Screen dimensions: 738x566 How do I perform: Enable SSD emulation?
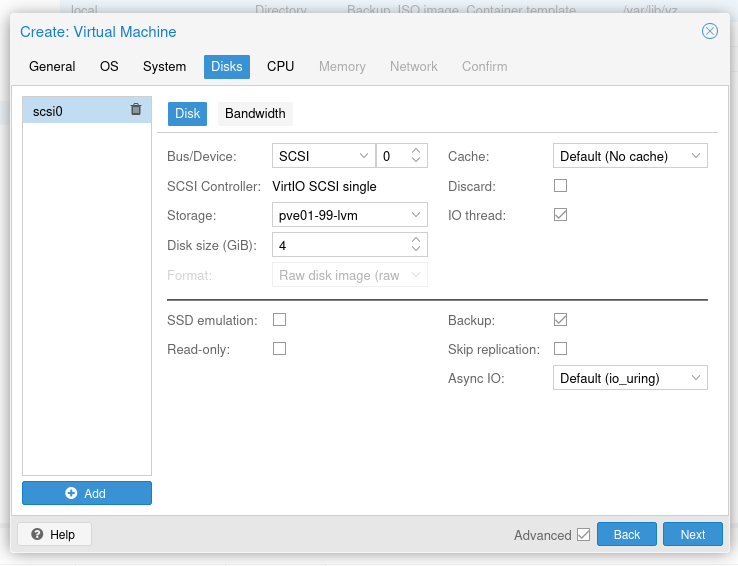tap(280, 319)
